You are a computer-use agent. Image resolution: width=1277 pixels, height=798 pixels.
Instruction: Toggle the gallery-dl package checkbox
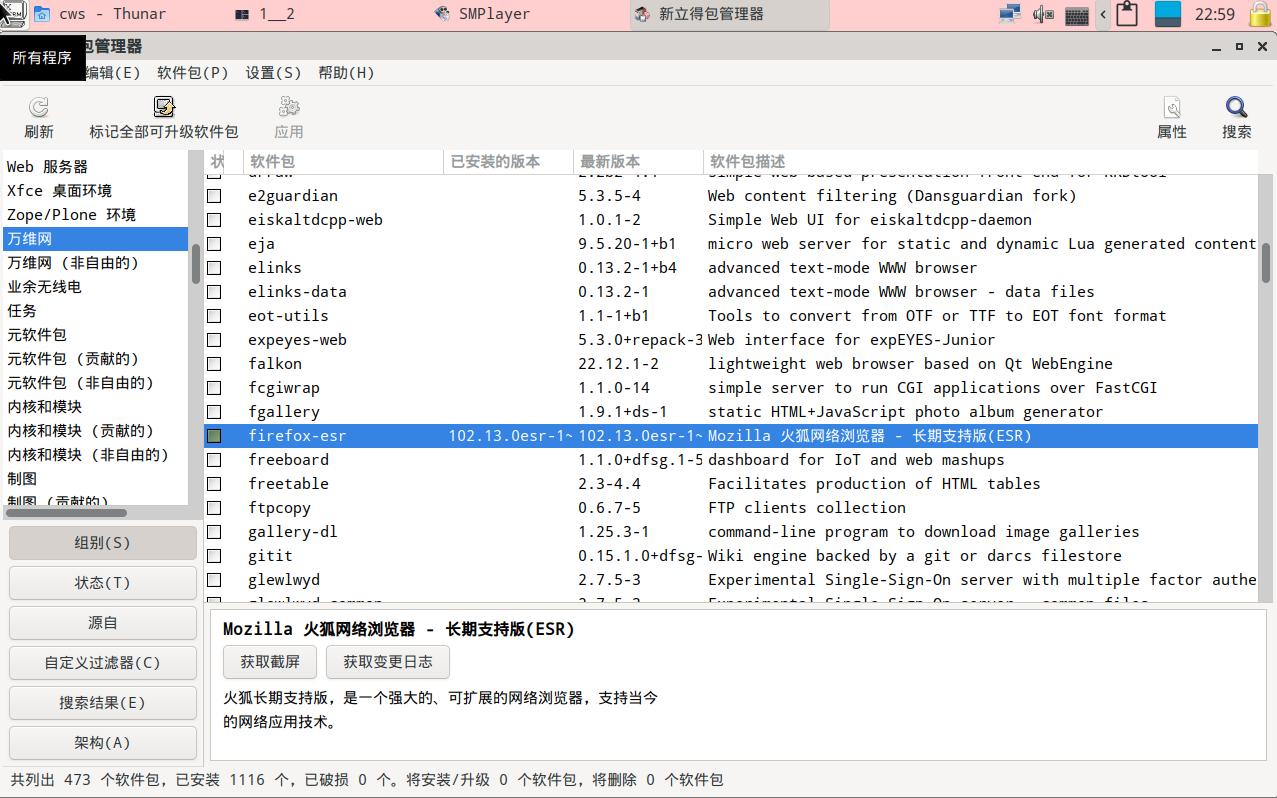[x=214, y=532]
